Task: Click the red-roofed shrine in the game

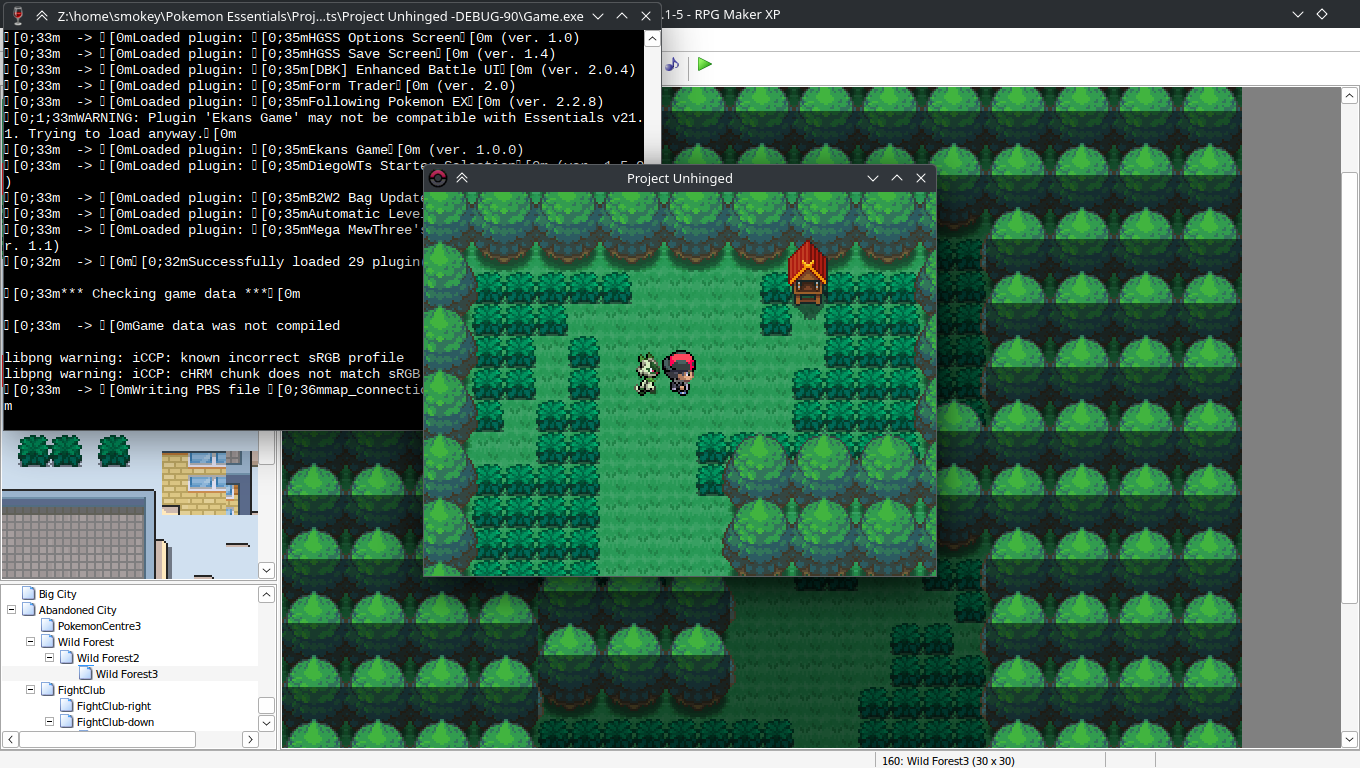Action: [808, 272]
